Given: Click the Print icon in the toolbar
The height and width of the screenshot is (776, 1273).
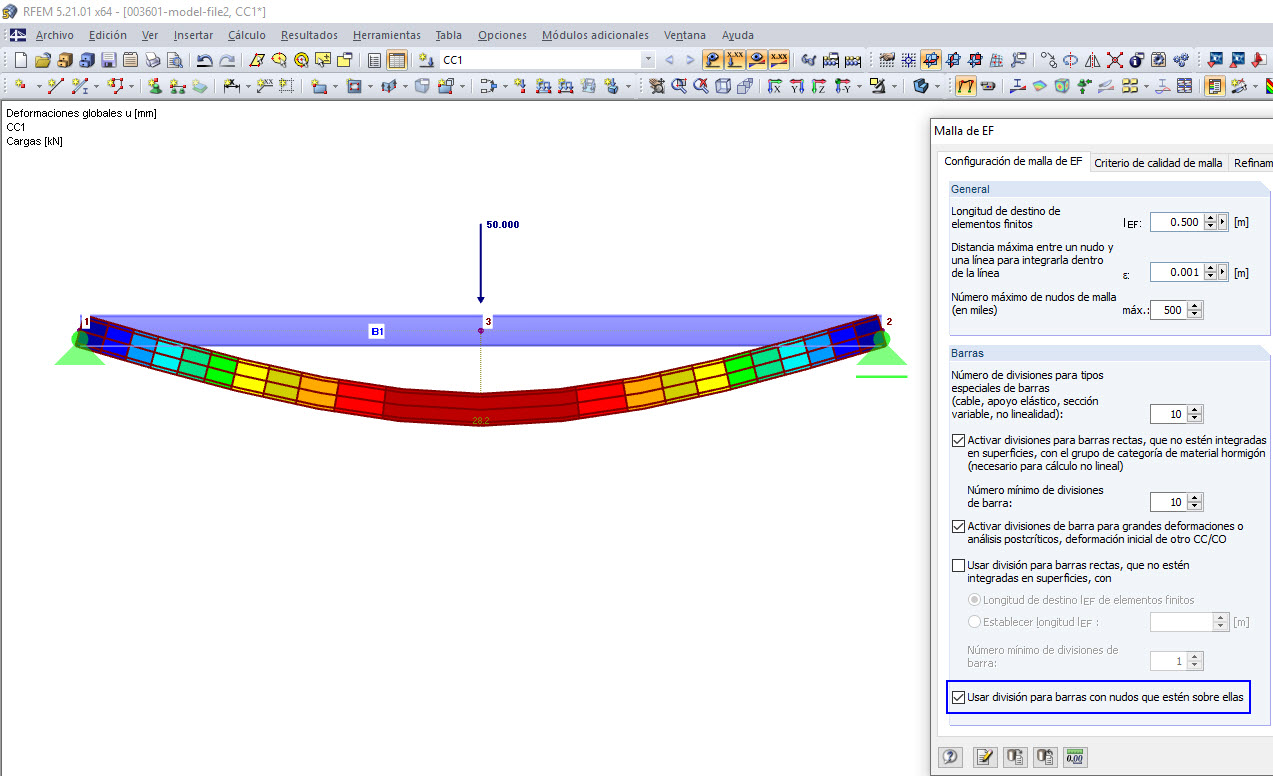Looking at the screenshot, I should point(153,60).
